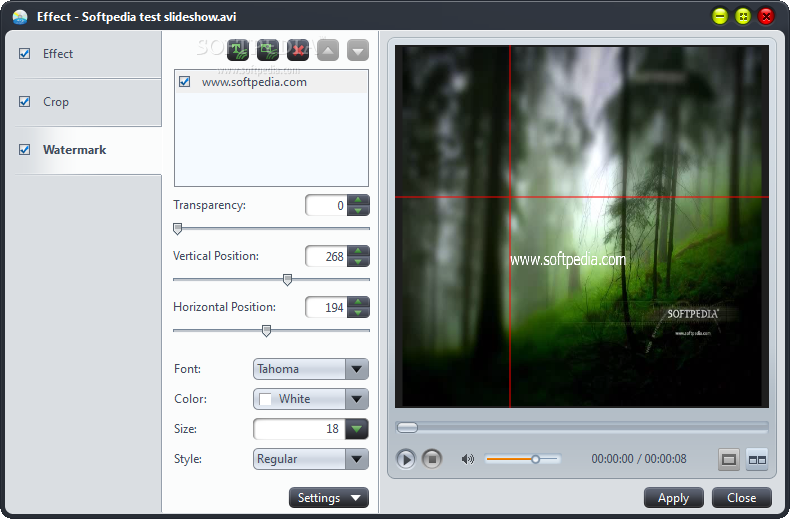Screen dimensions: 790x519
Task: Click the watermark text in video preview
Action: coord(568,260)
